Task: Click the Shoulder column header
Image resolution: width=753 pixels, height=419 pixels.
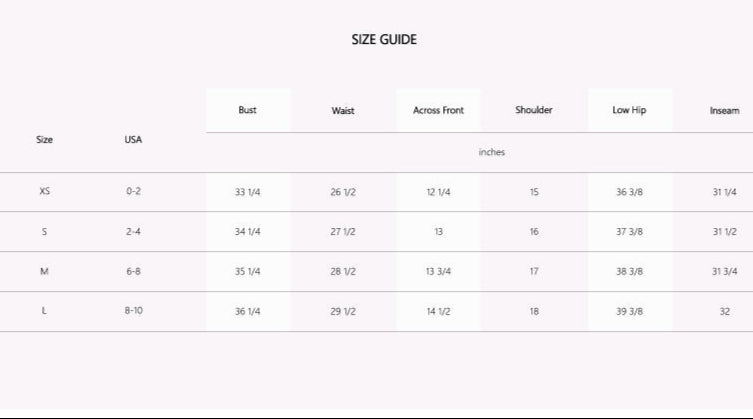Action: 534,110
